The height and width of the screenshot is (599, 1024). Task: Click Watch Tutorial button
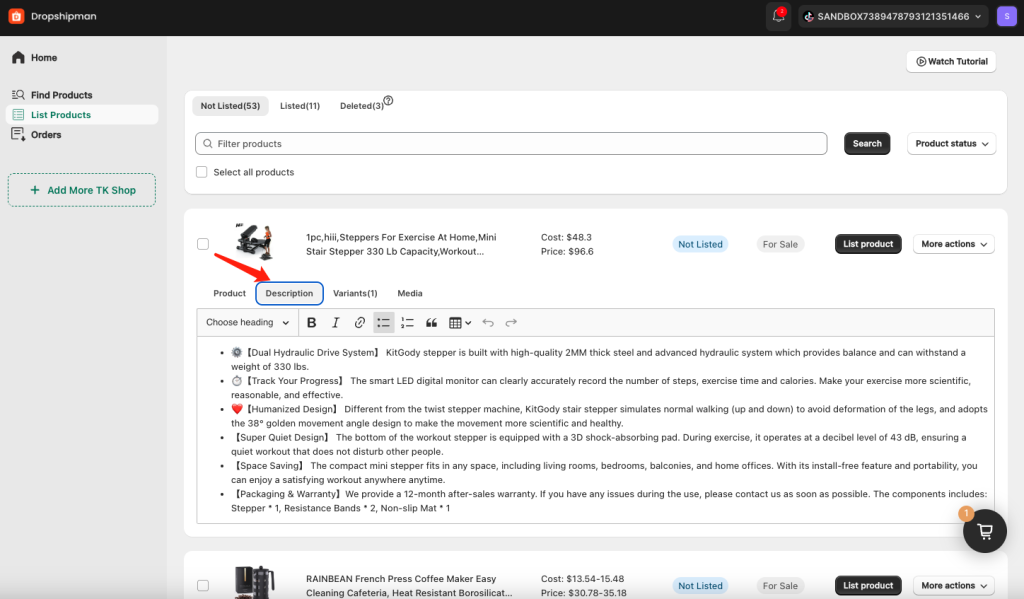pyautogui.click(x=951, y=61)
